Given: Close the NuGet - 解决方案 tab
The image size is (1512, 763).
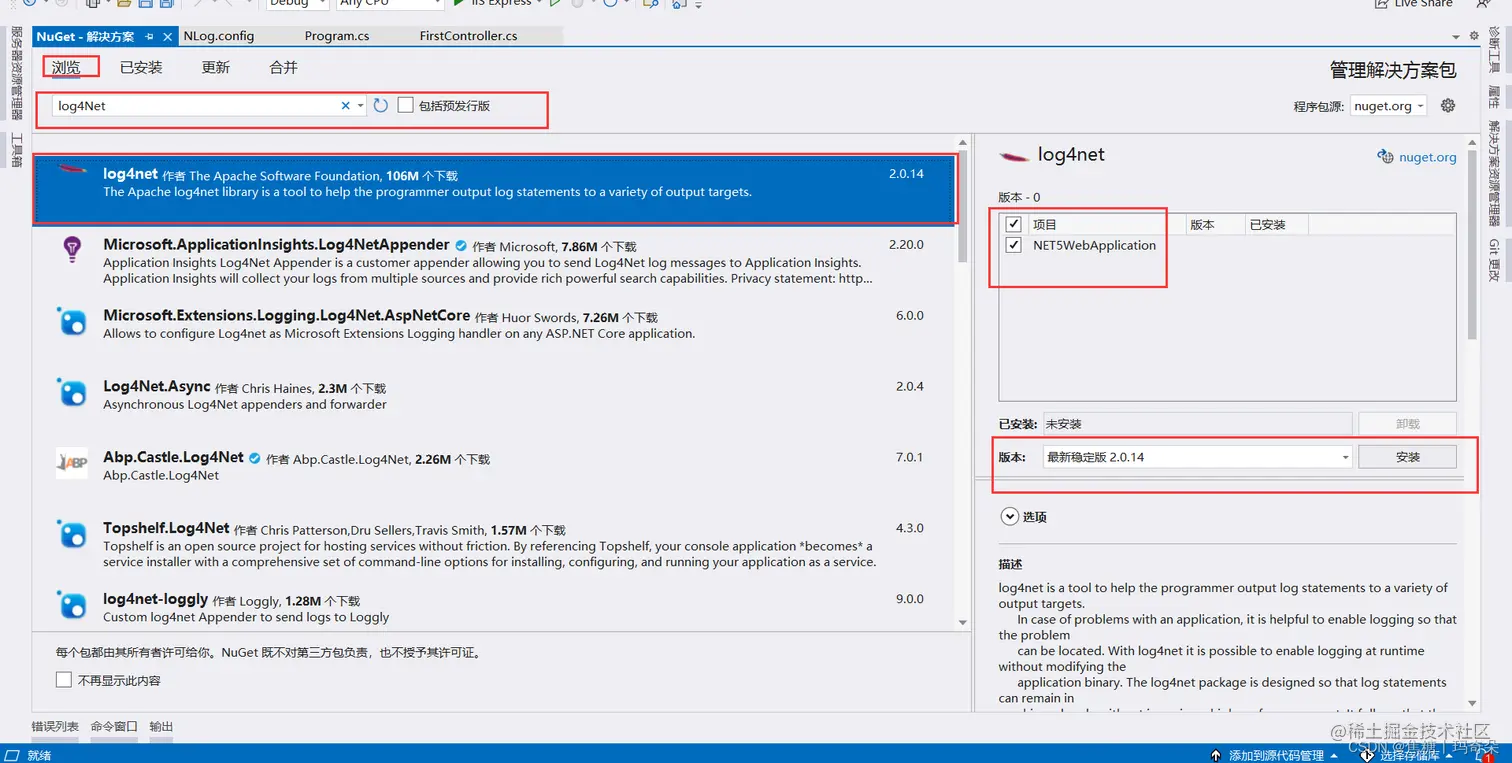Looking at the screenshot, I should [x=167, y=36].
